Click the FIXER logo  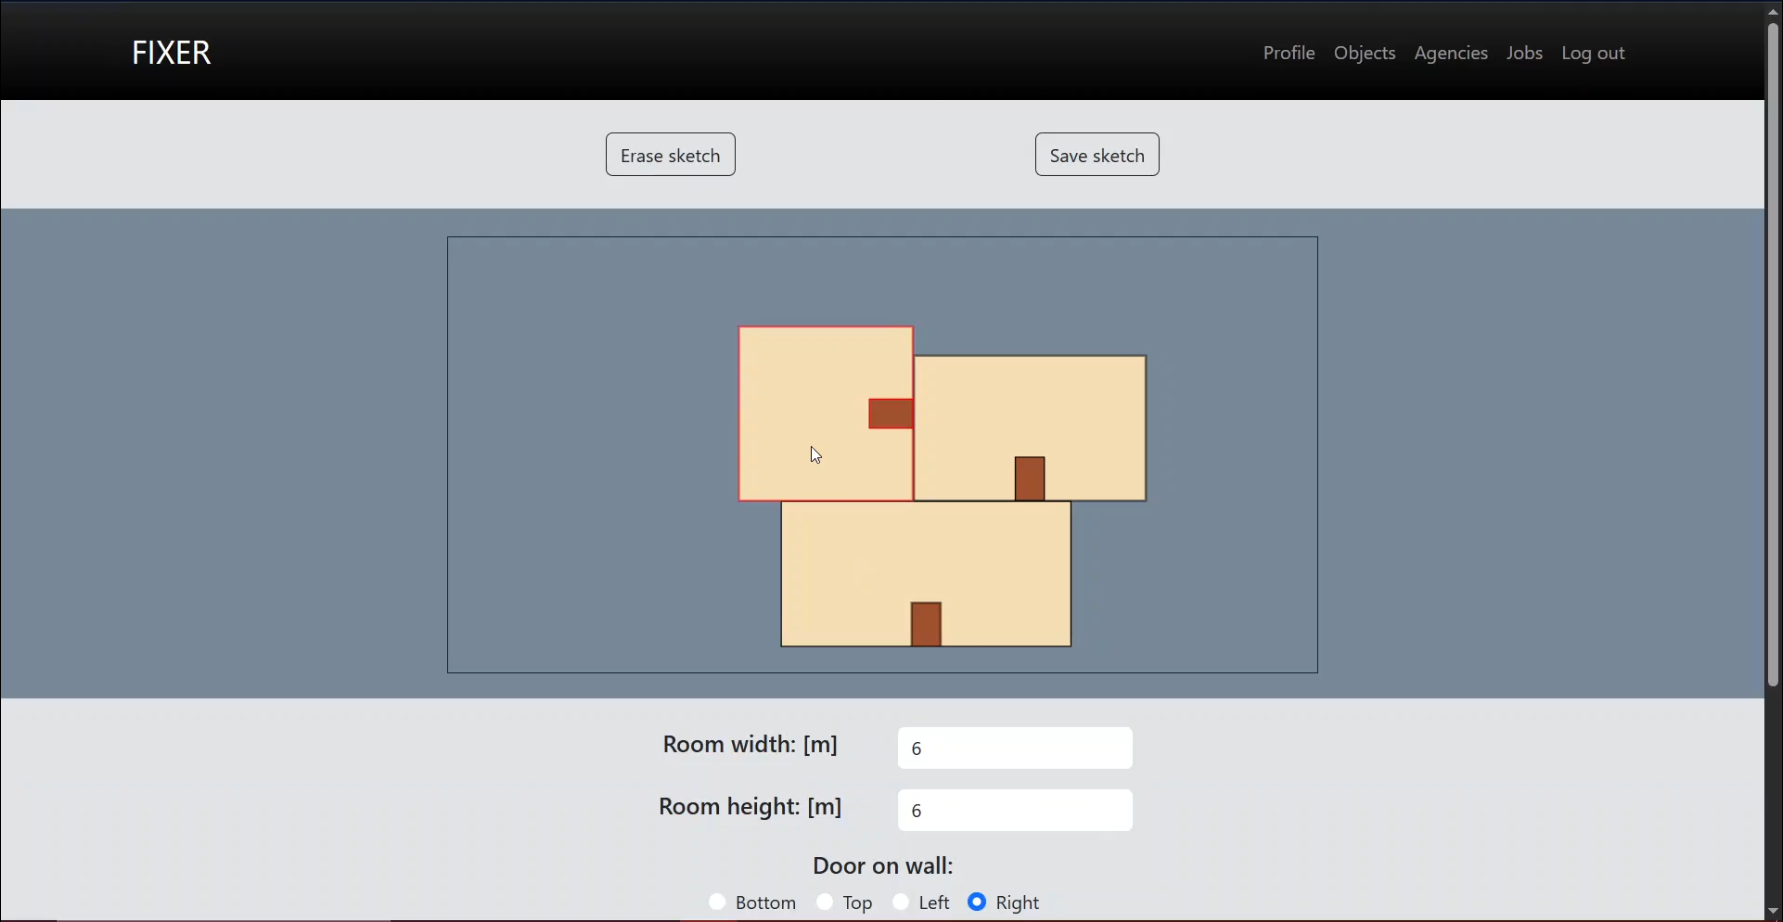(171, 52)
